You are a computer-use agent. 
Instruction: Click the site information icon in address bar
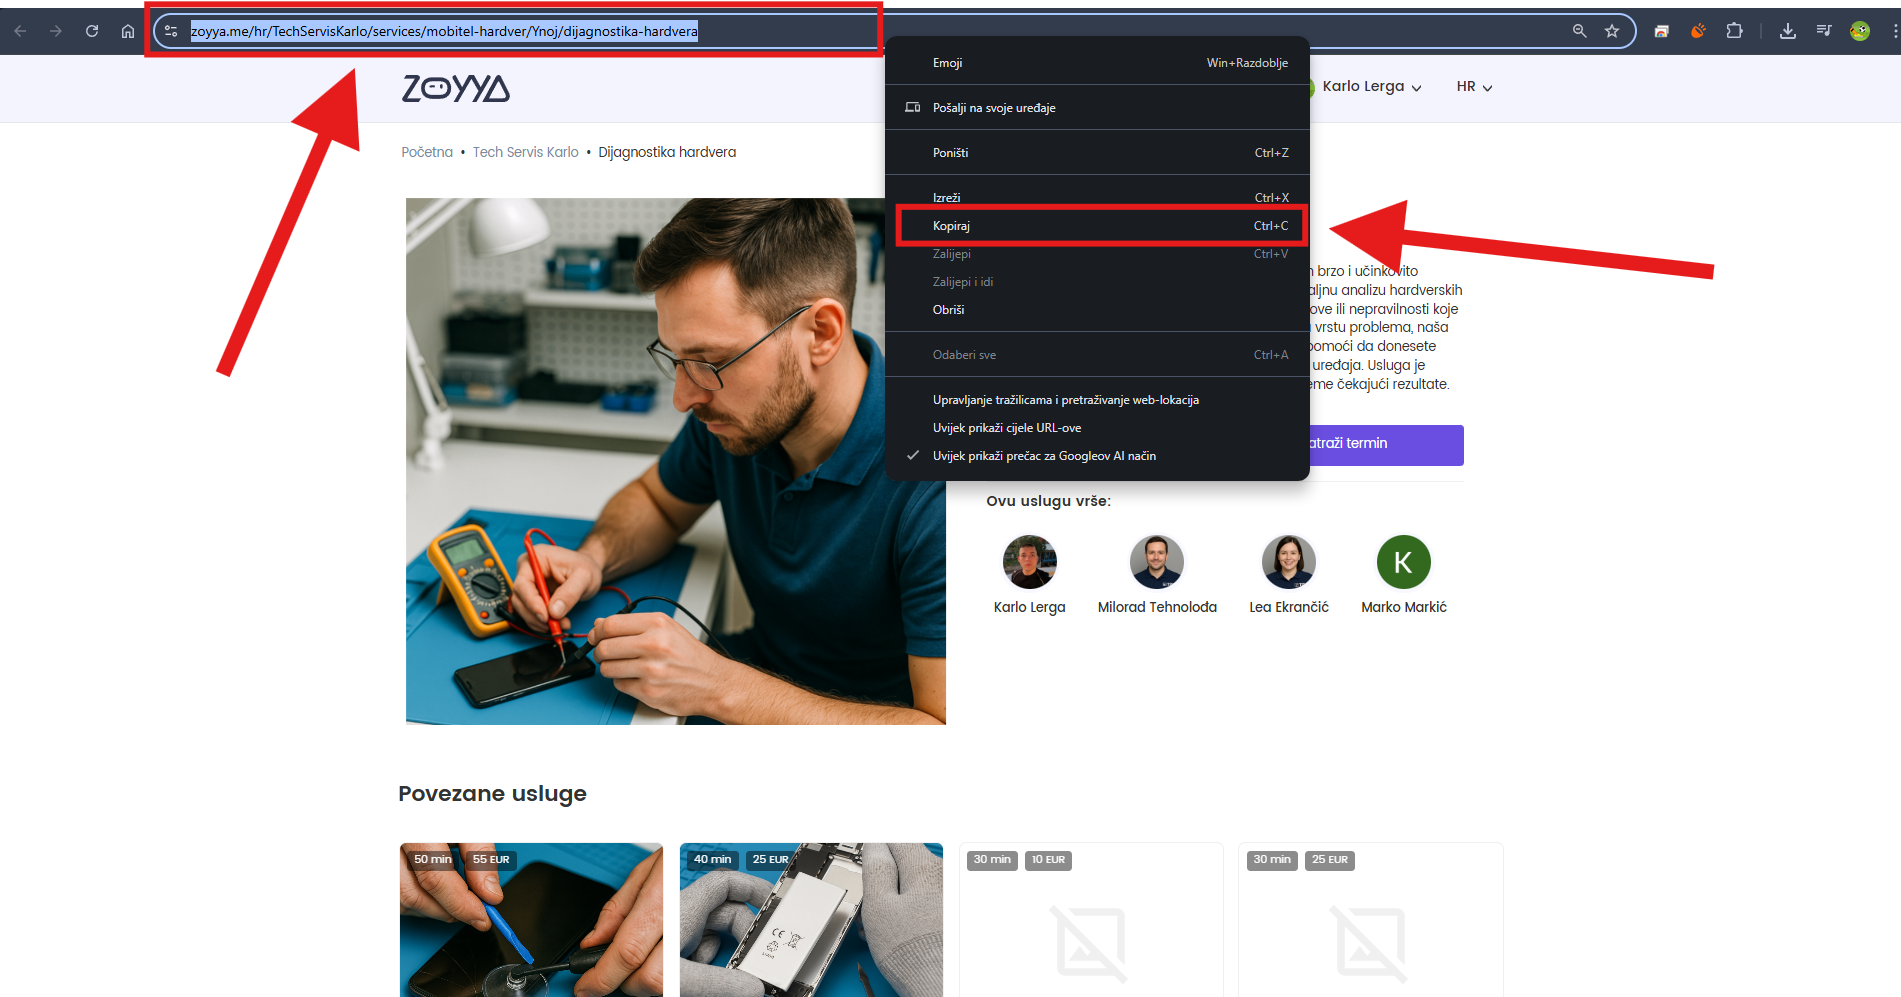171,31
